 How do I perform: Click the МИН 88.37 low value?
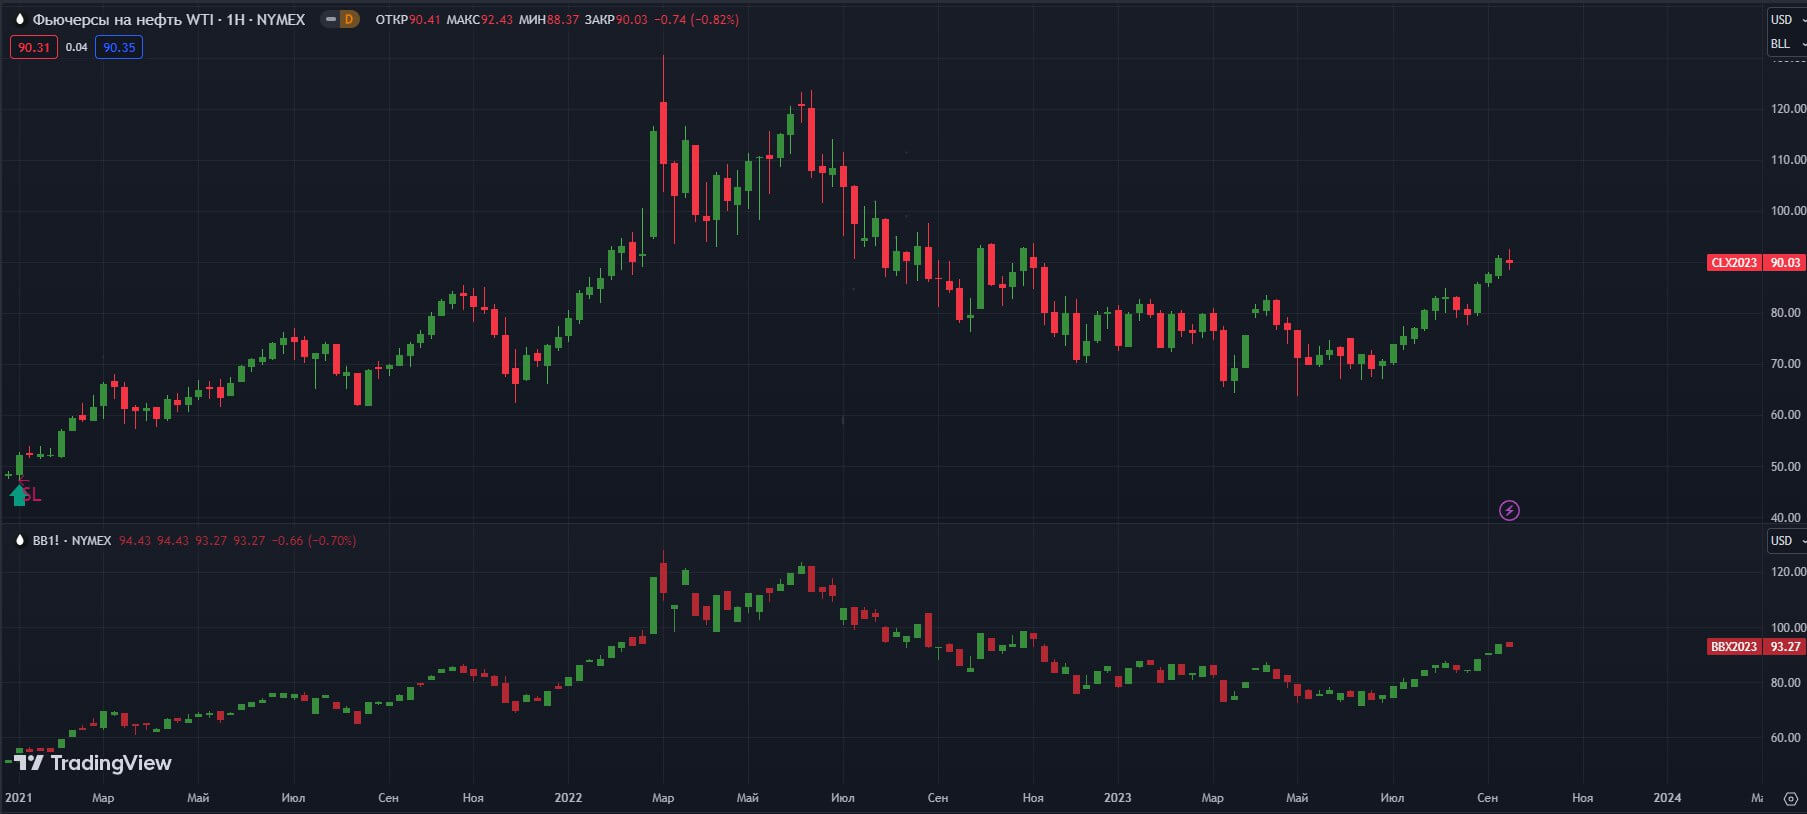549,19
